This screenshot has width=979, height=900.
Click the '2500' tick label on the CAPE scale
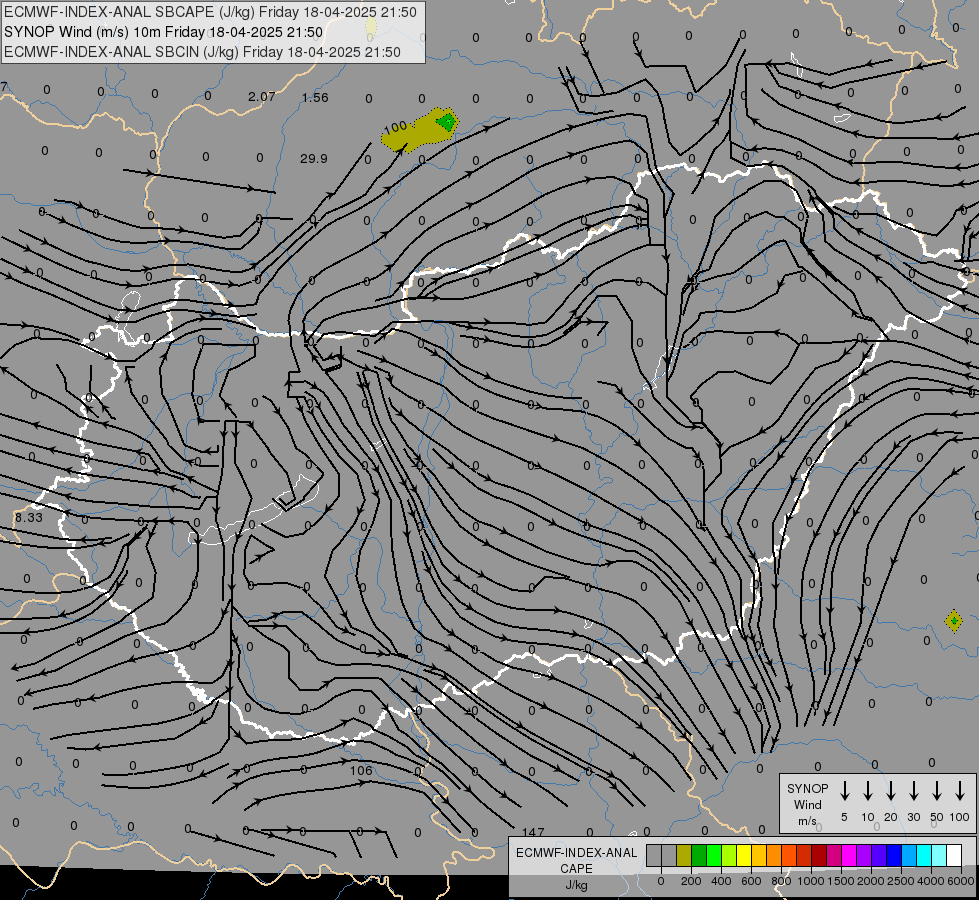901,881
